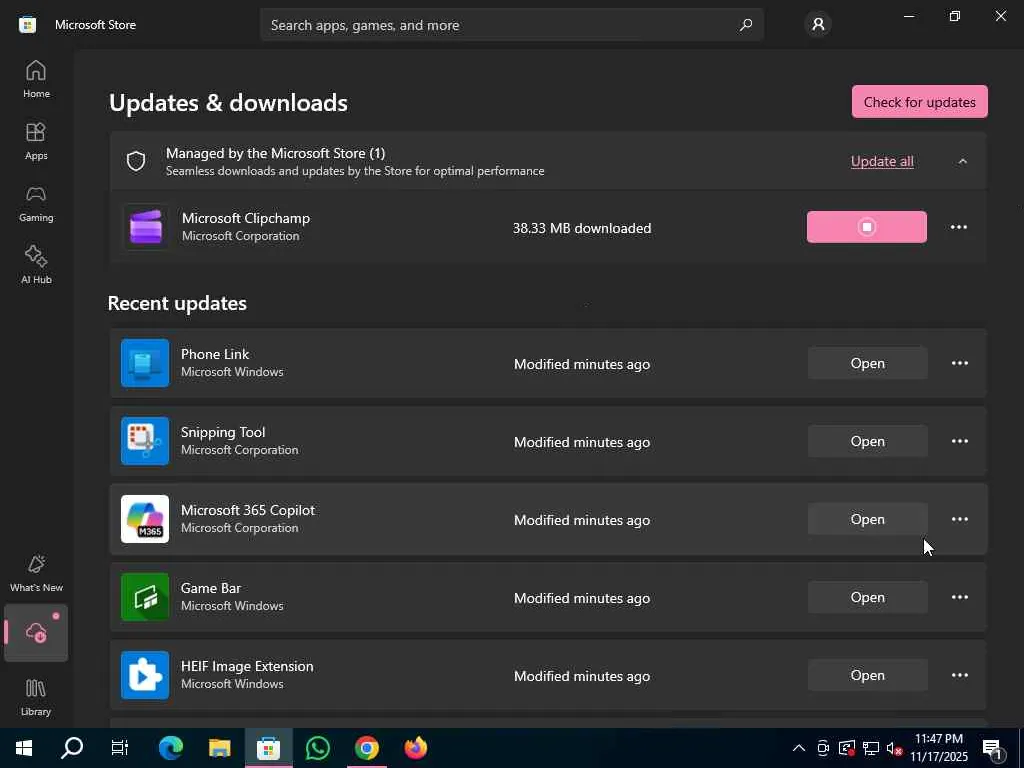The width and height of the screenshot is (1024, 768).
Task: Collapse the Managed by Microsoft Store section
Action: click(963, 161)
